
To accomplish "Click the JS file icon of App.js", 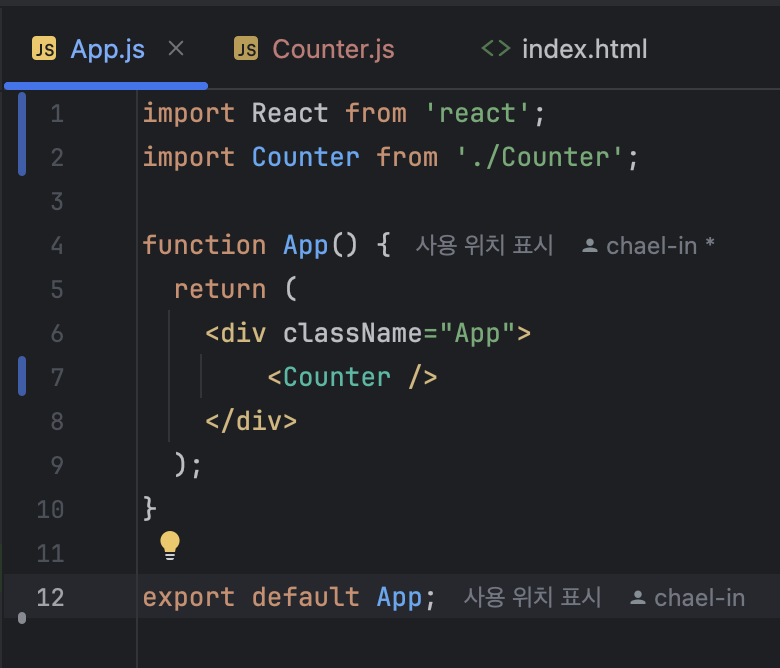I will (44, 48).
